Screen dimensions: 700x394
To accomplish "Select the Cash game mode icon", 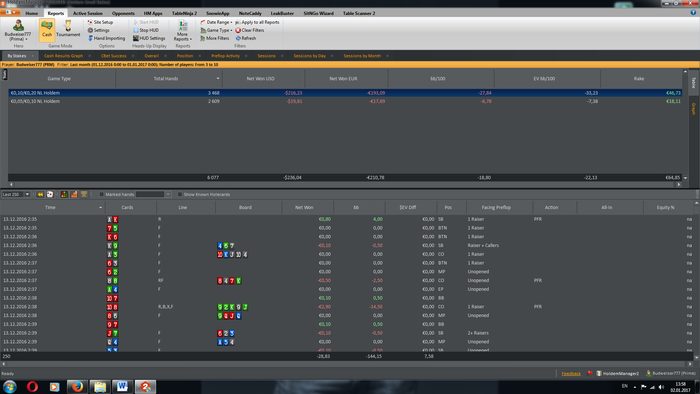I will pos(47,29).
